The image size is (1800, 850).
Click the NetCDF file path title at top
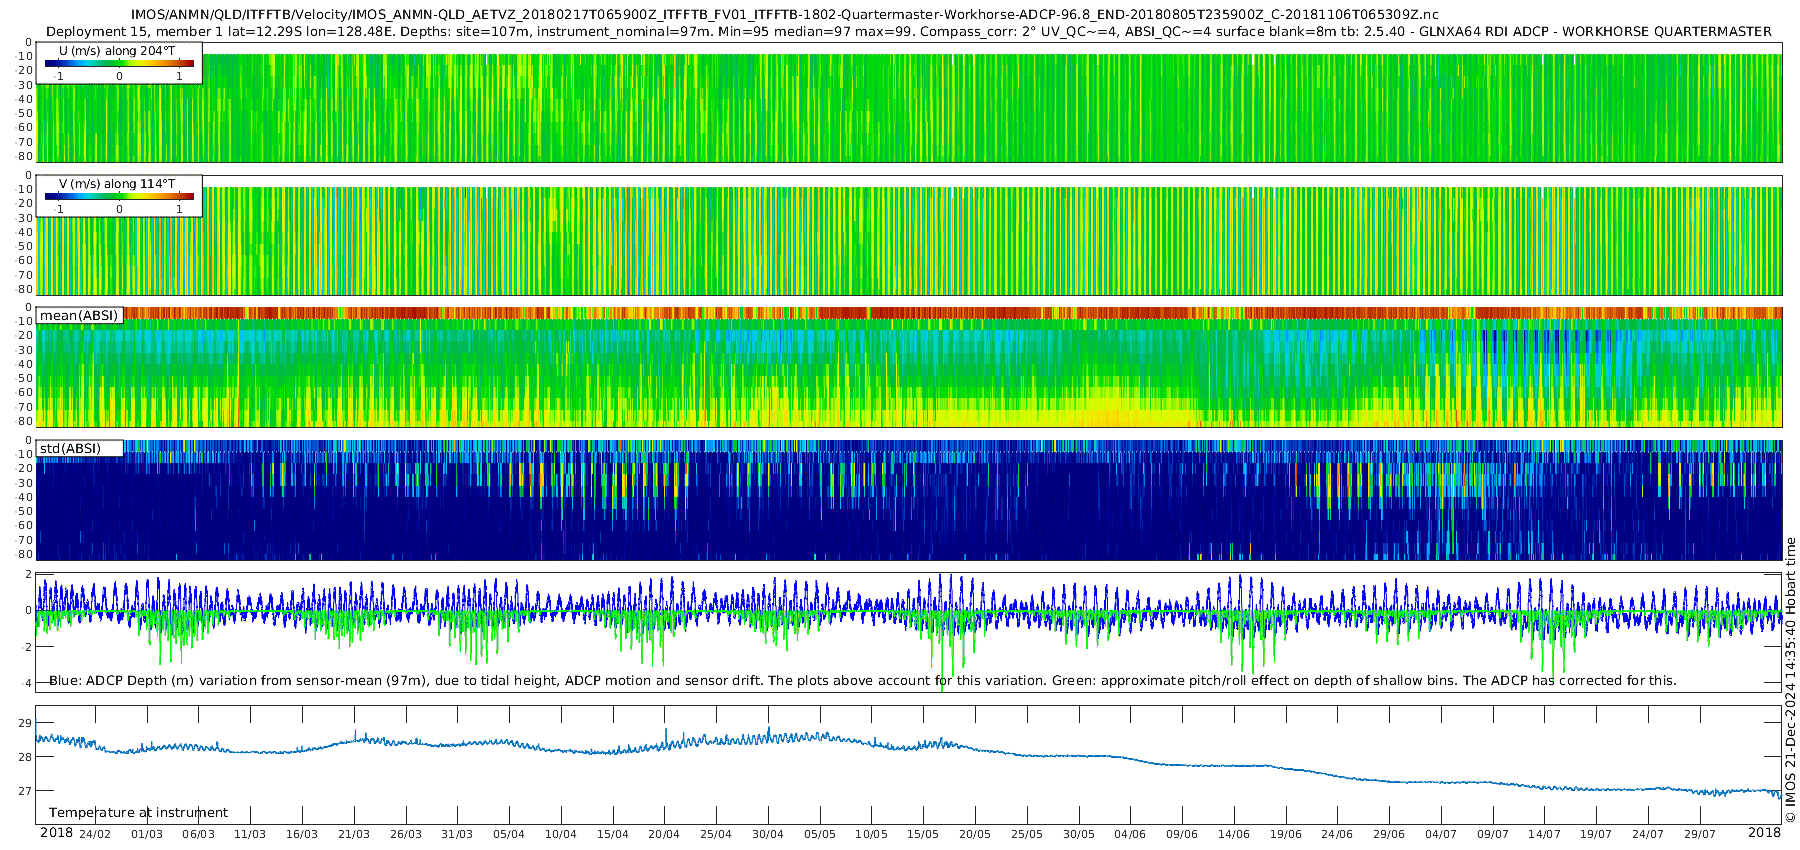coord(785,14)
